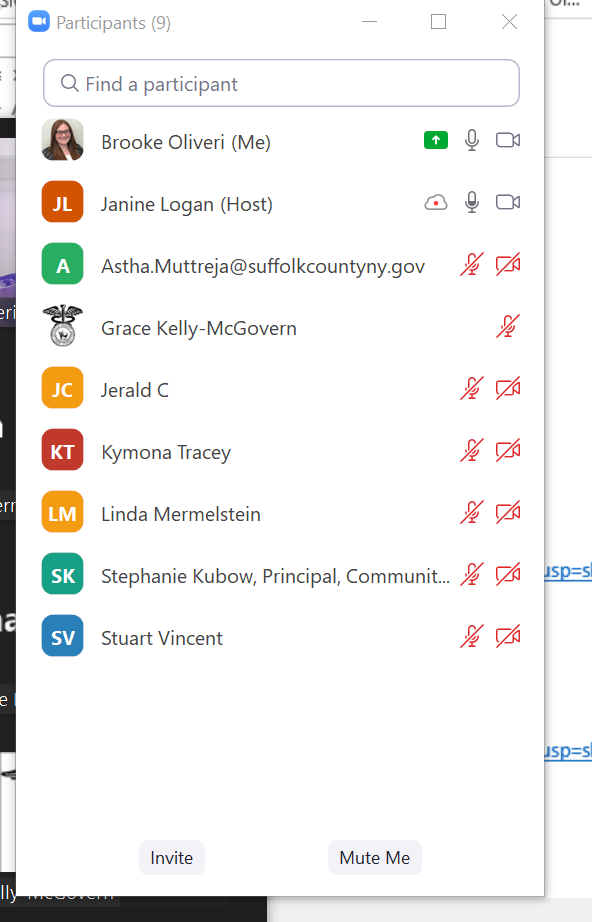Click Kymona Tracey's muted microphone icon
The width and height of the screenshot is (592, 922).
(471, 450)
